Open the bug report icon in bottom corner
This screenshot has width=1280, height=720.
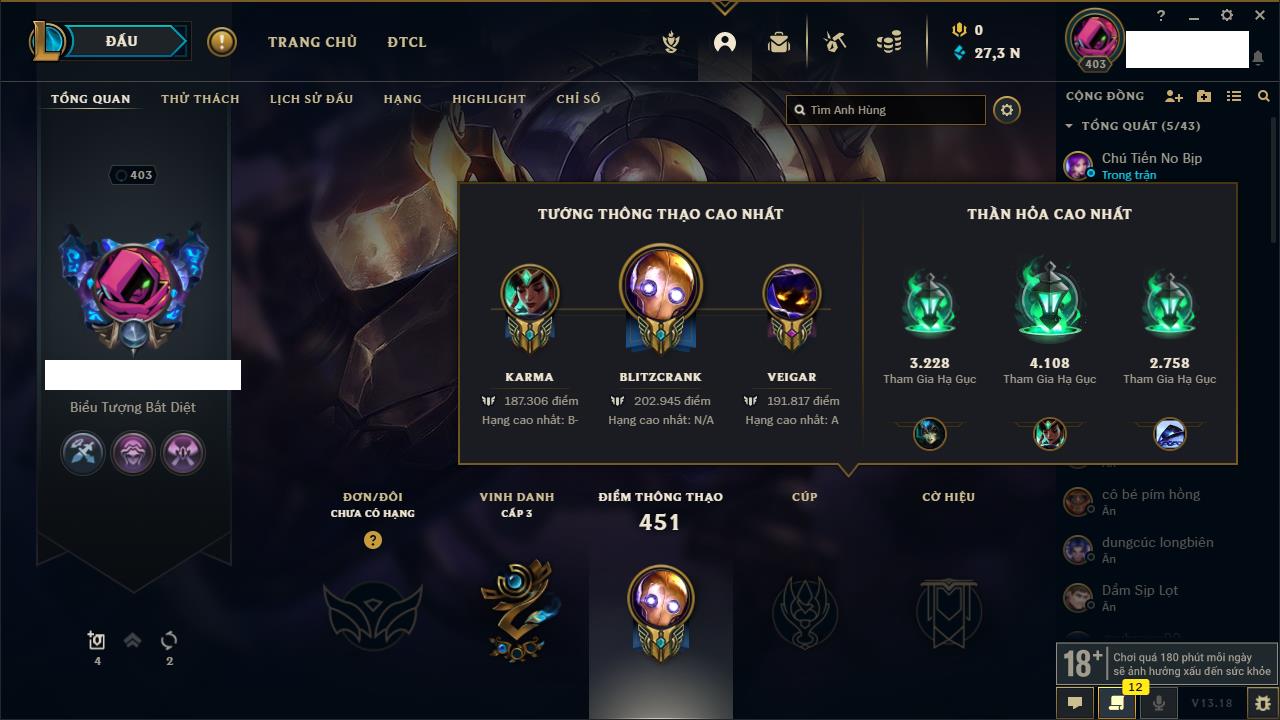[1263, 703]
